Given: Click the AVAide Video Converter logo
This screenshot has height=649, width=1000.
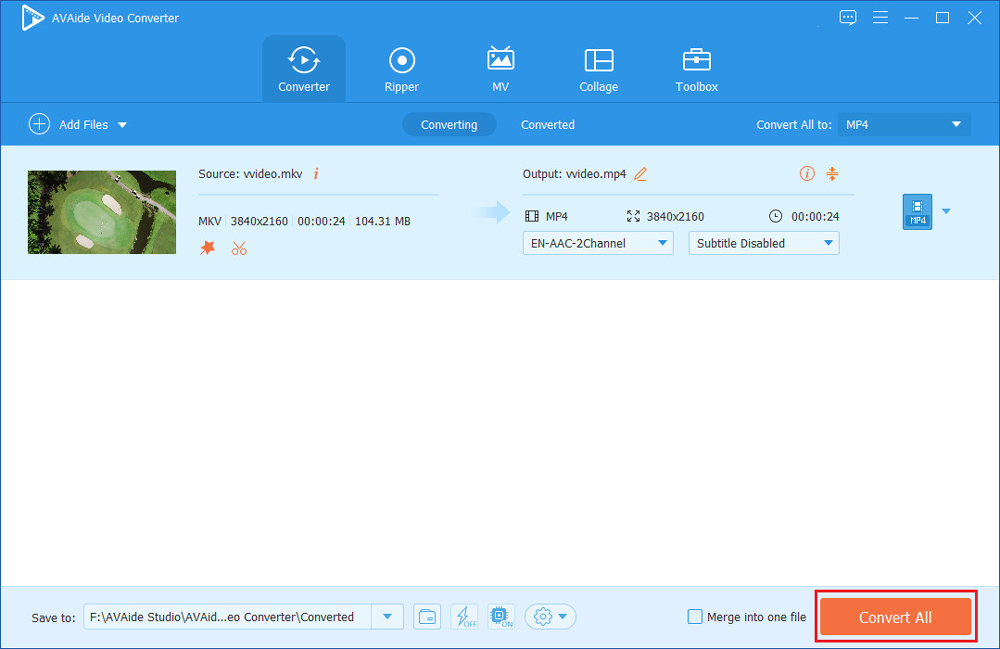Looking at the screenshot, I should tap(32, 18).
